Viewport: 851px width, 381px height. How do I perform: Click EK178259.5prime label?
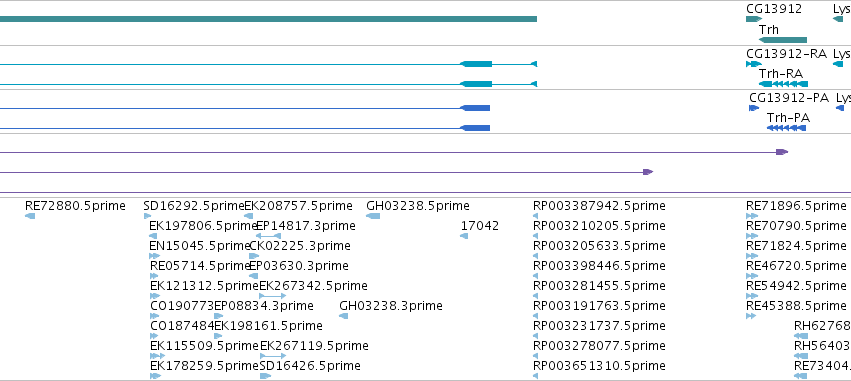(205, 366)
